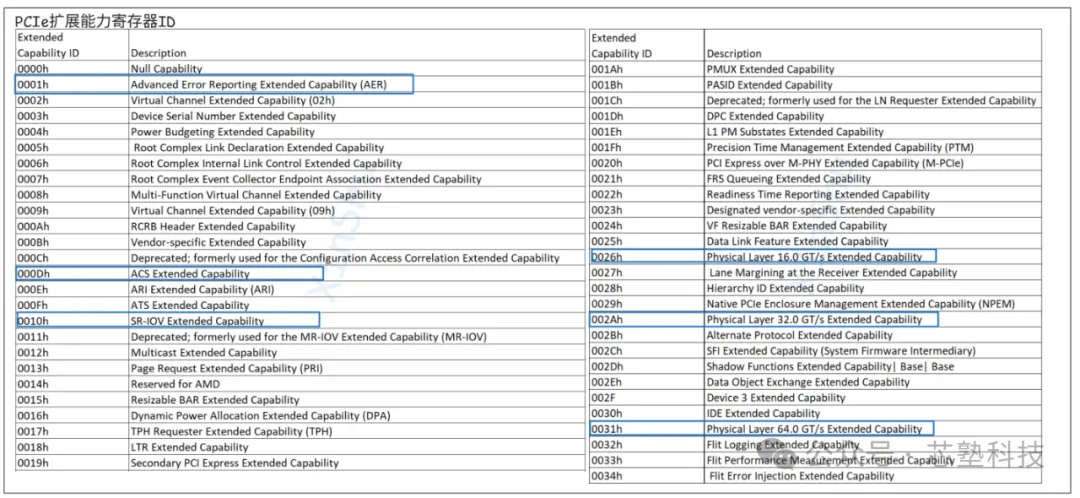This screenshot has width=1080, height=498.
Task: Click the Physical Layer 16.0 GT/s entry
Action: pos(814,257)
